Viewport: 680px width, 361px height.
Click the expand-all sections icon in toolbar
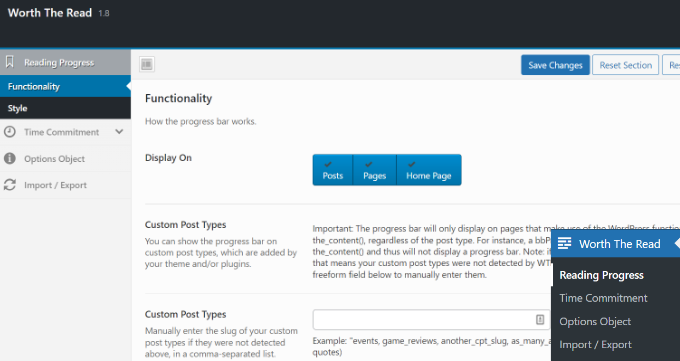tap(147, 64)
